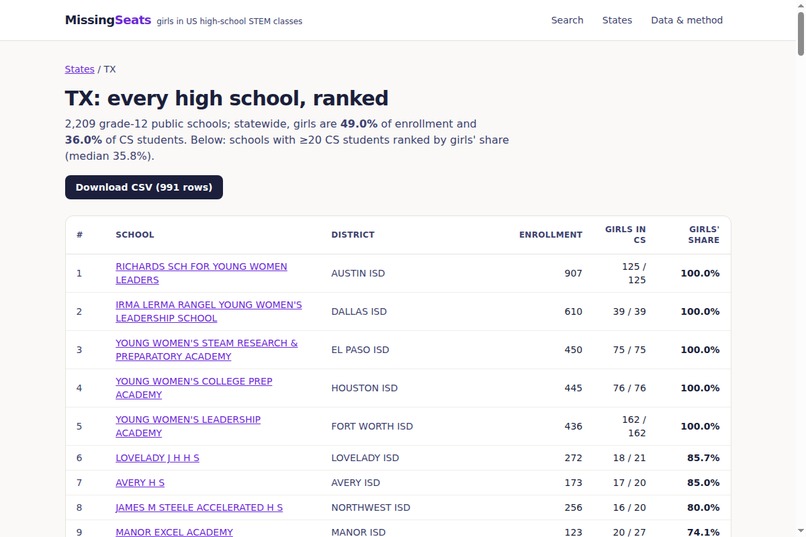Open Manor Excel Academy link
Screen dimensions: 806x537
pyautogui.click(x=174, y=532)
